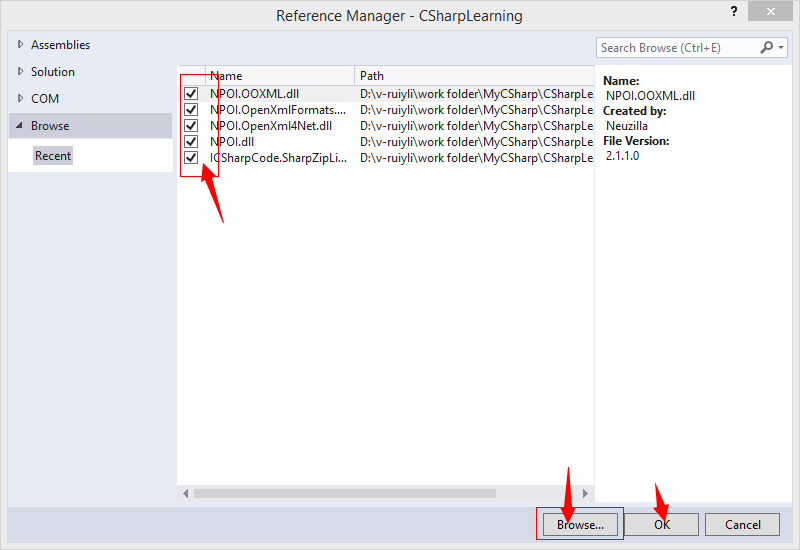This screenshot has height=550, width=800.
Task: Sort the list by Name column header
Action: 280,76
